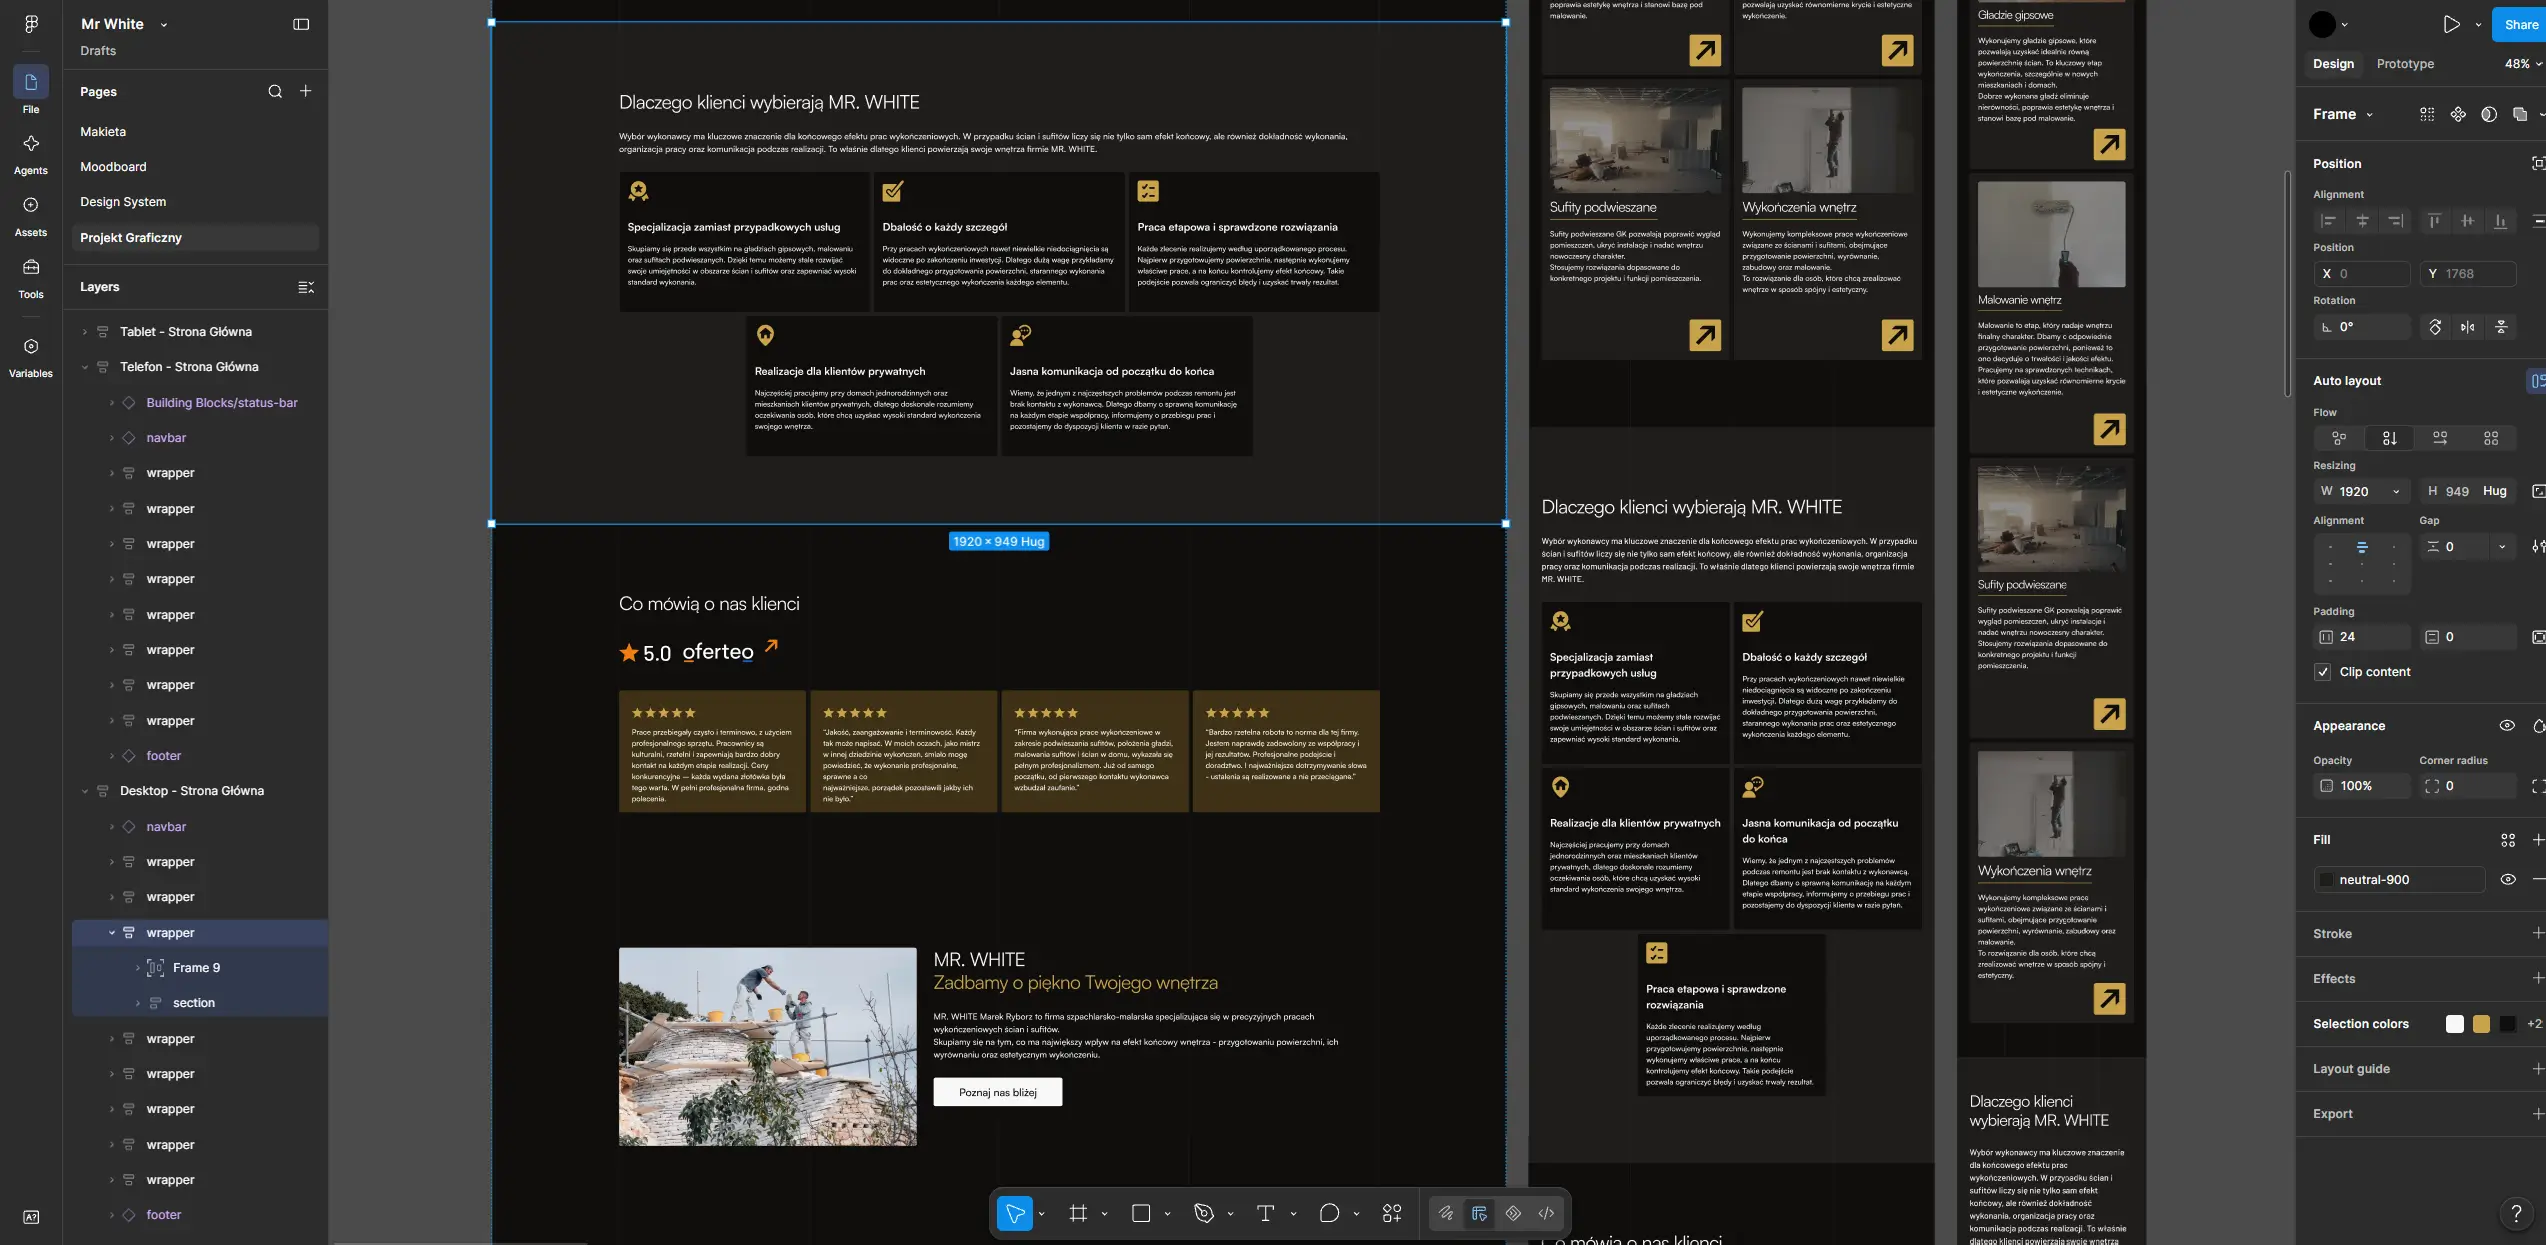This screenshot has height=1245, width=2546.
Task: Open the Mr White file dropdown
Action: click(164, 25)
